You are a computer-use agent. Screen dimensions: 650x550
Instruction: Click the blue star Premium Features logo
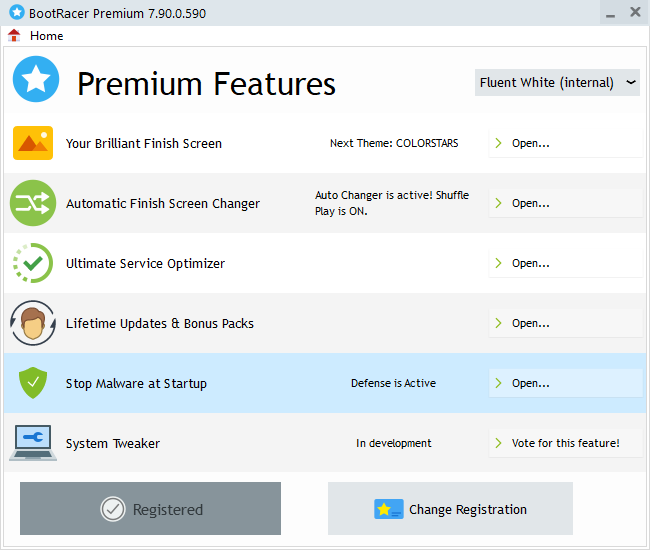pos(36,81)
